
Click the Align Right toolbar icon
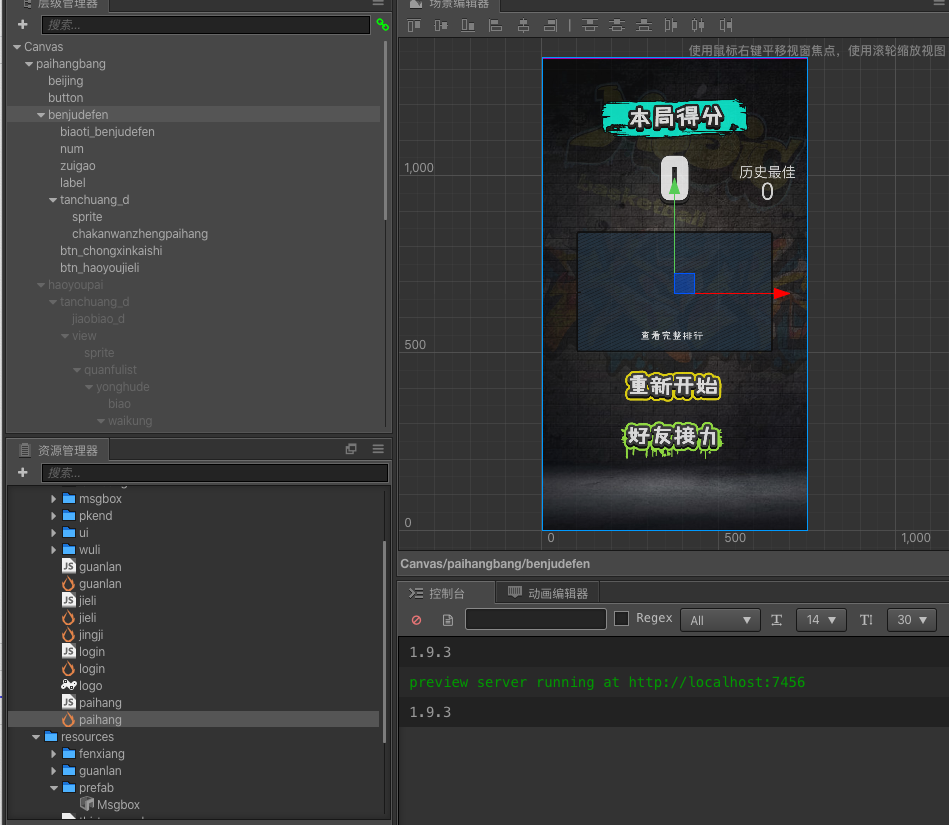550,25
